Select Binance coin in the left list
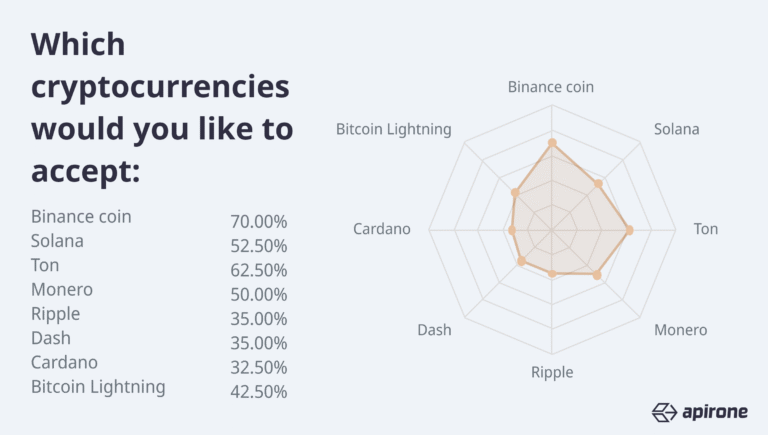This screenshot has height=435, width=768. (81, 216)
